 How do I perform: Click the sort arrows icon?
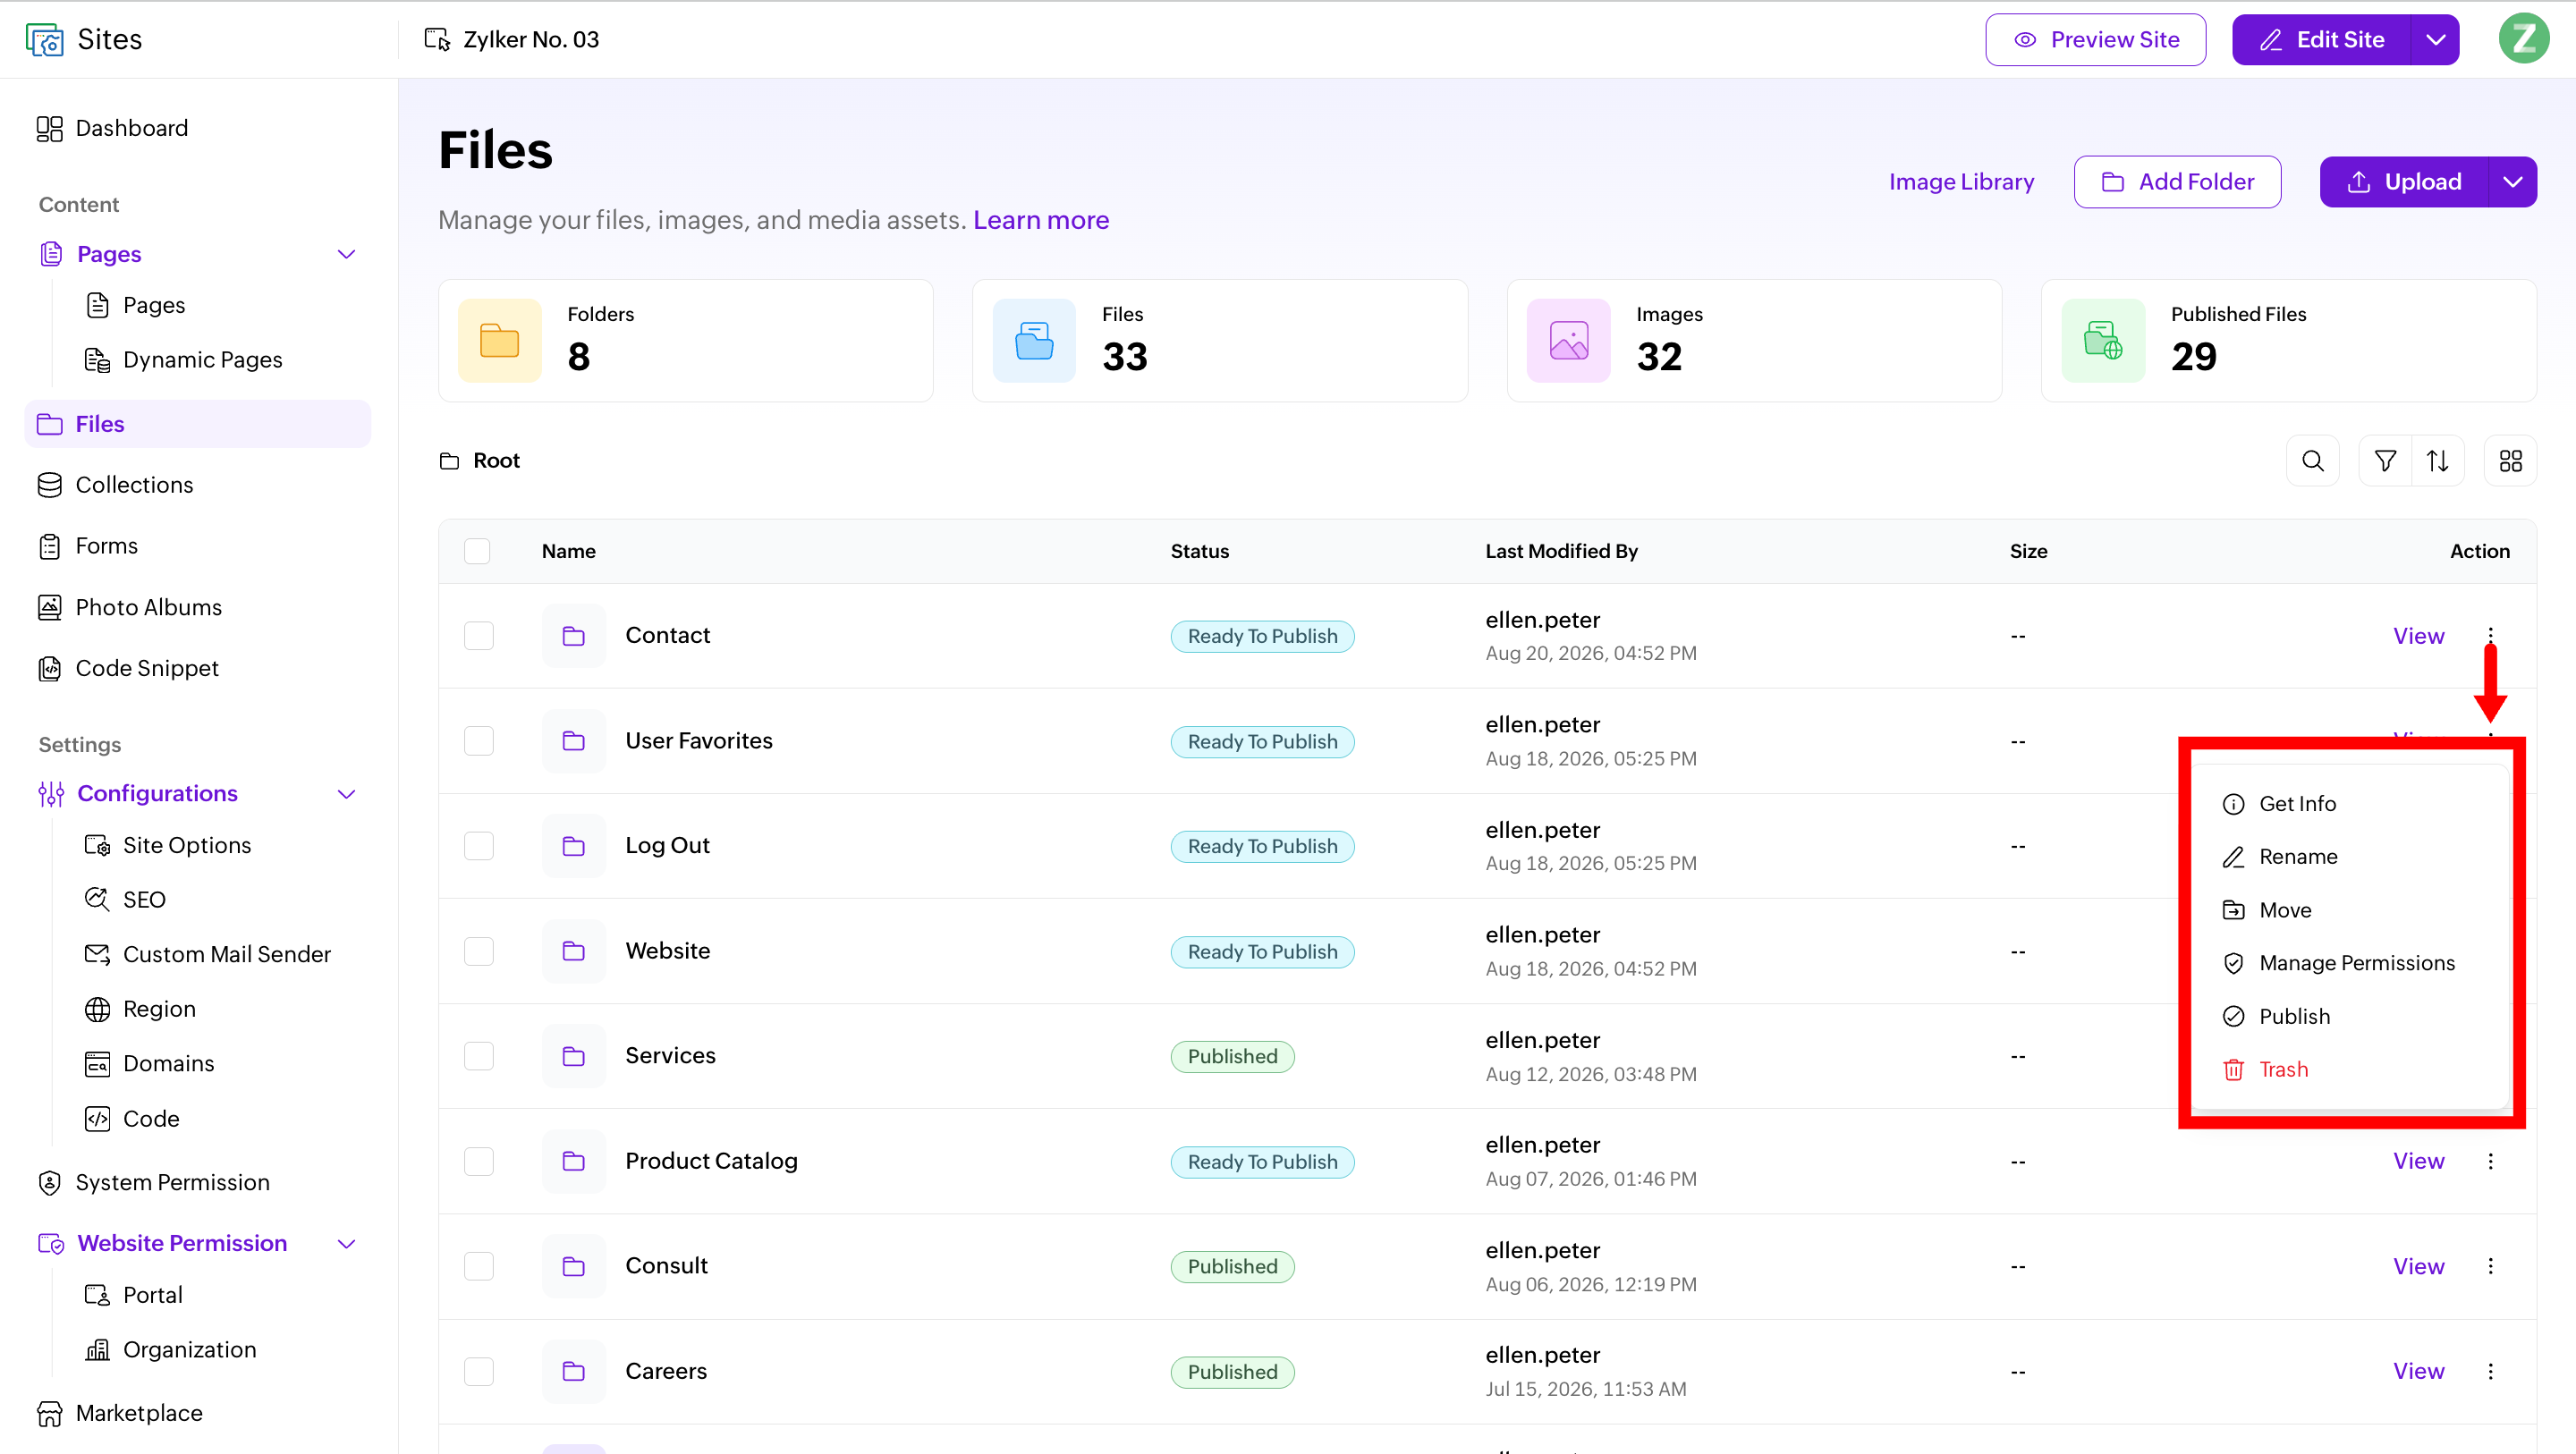point(2438,461)
